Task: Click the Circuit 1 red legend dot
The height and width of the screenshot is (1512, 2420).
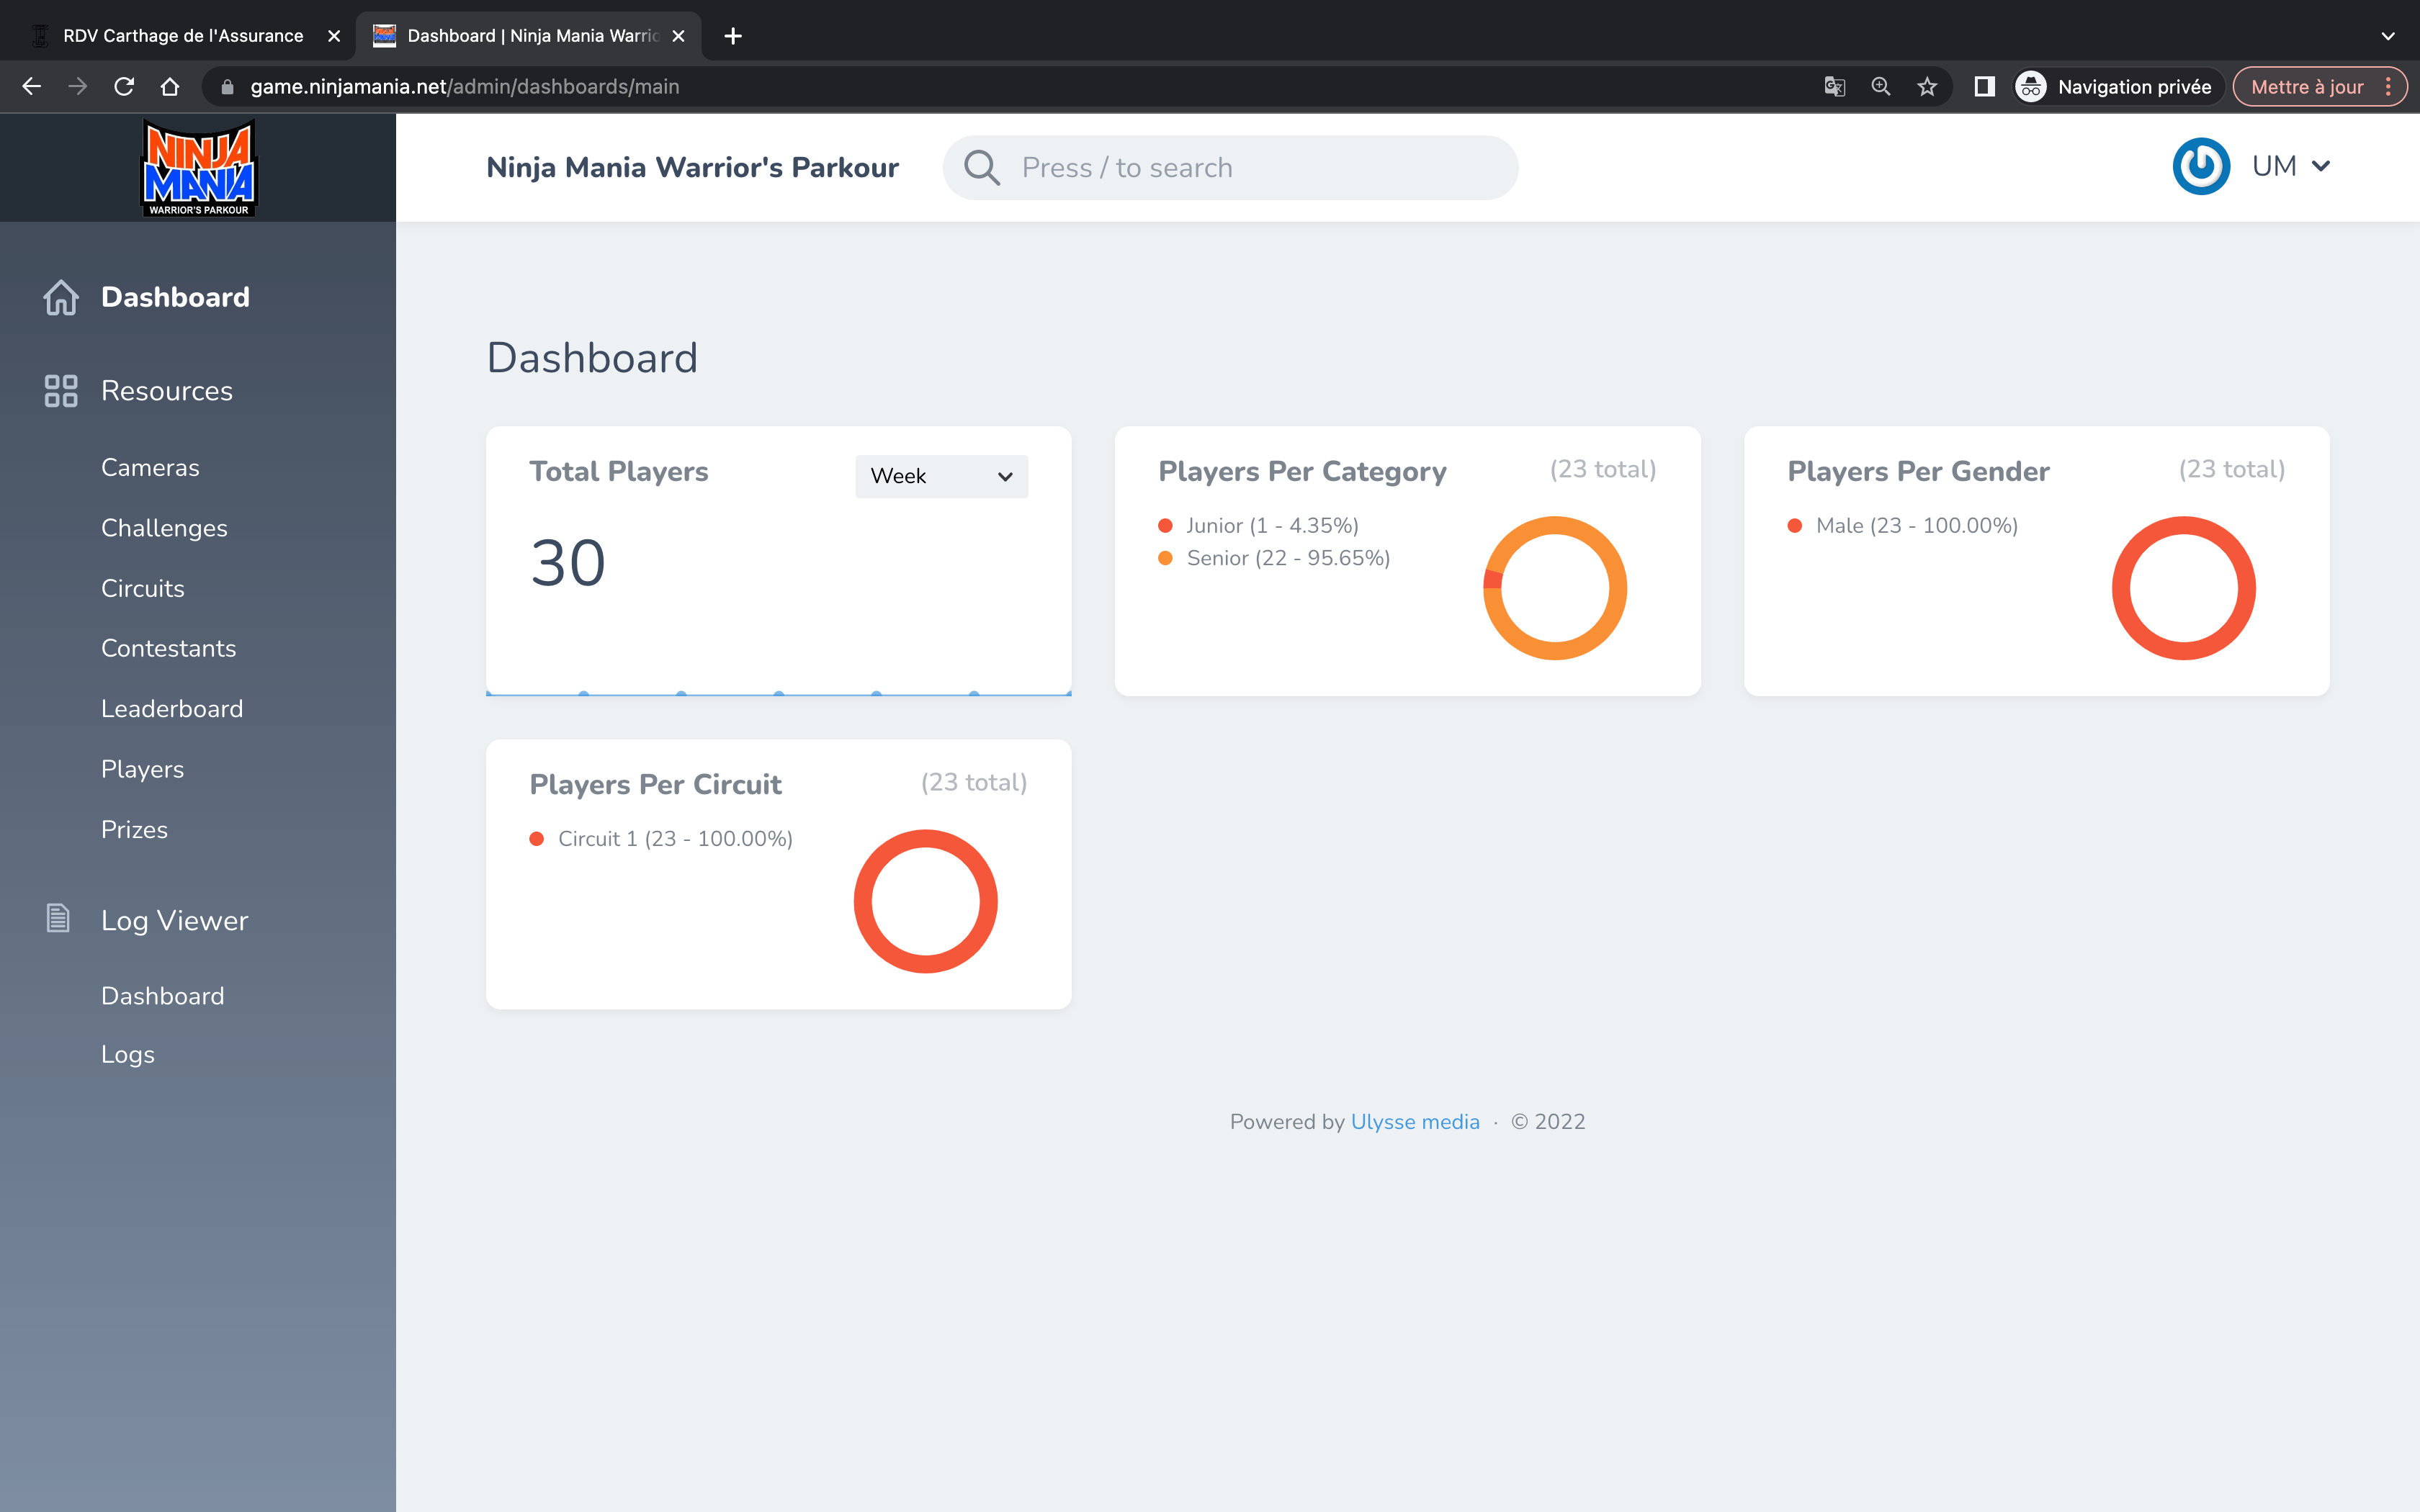Action: [537, 839]
